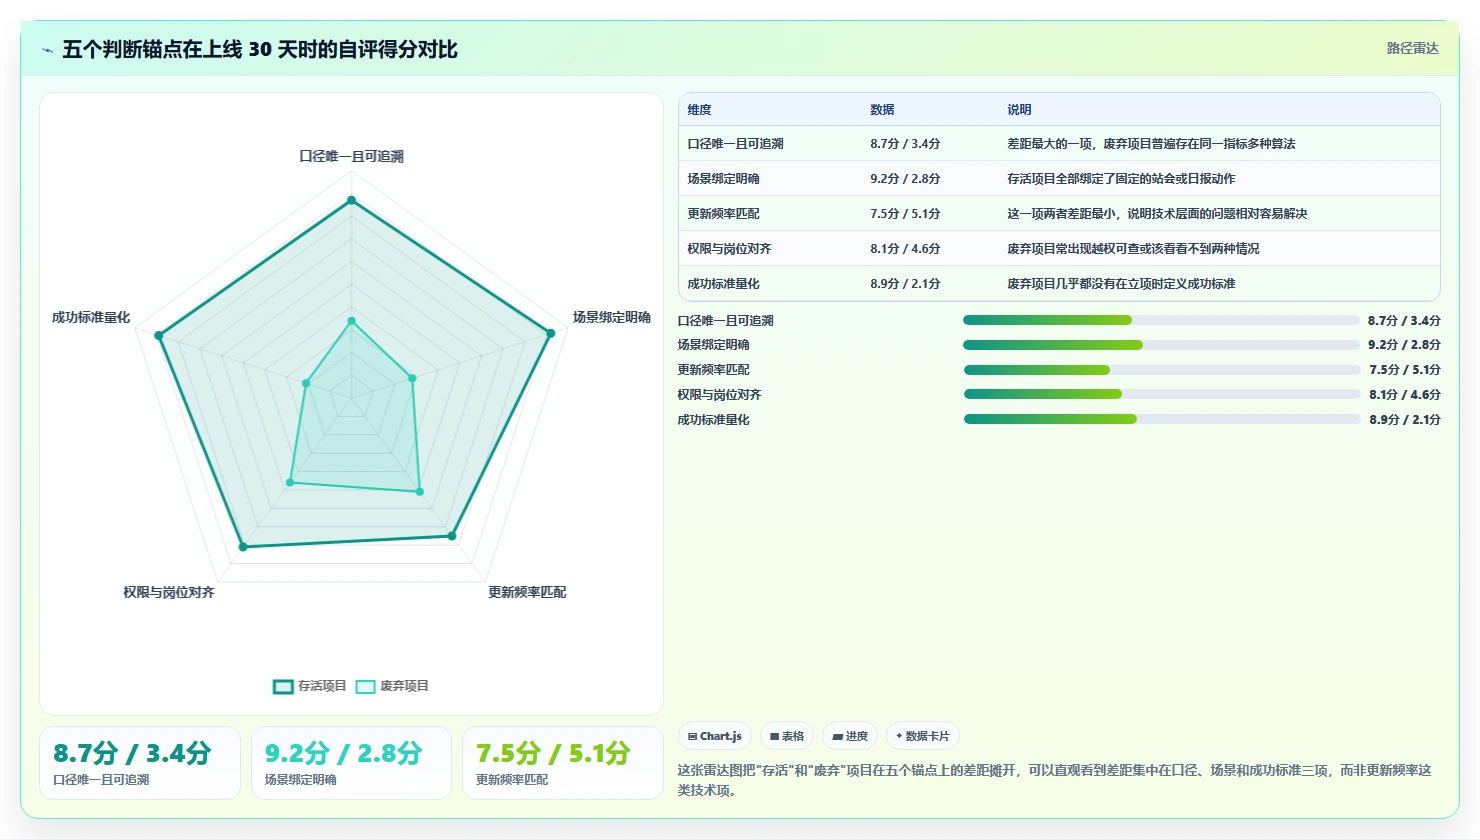Click radar axis label 更新频率匹配

[527, 592]
